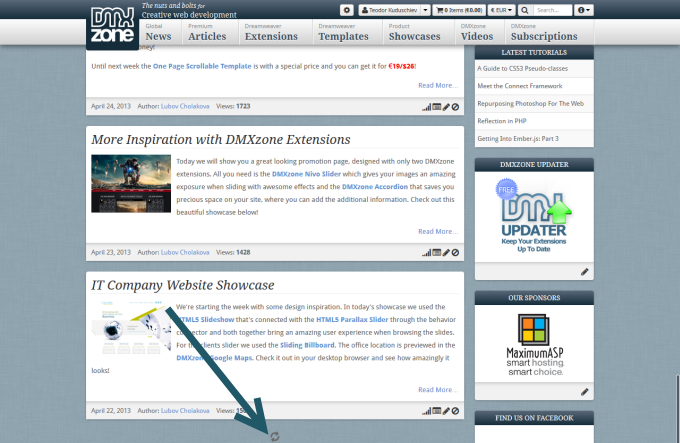This screenshot has height=443, width=680.
Task: Click pencil edit icon on April 23 post
Action: [x=446, y=253]
